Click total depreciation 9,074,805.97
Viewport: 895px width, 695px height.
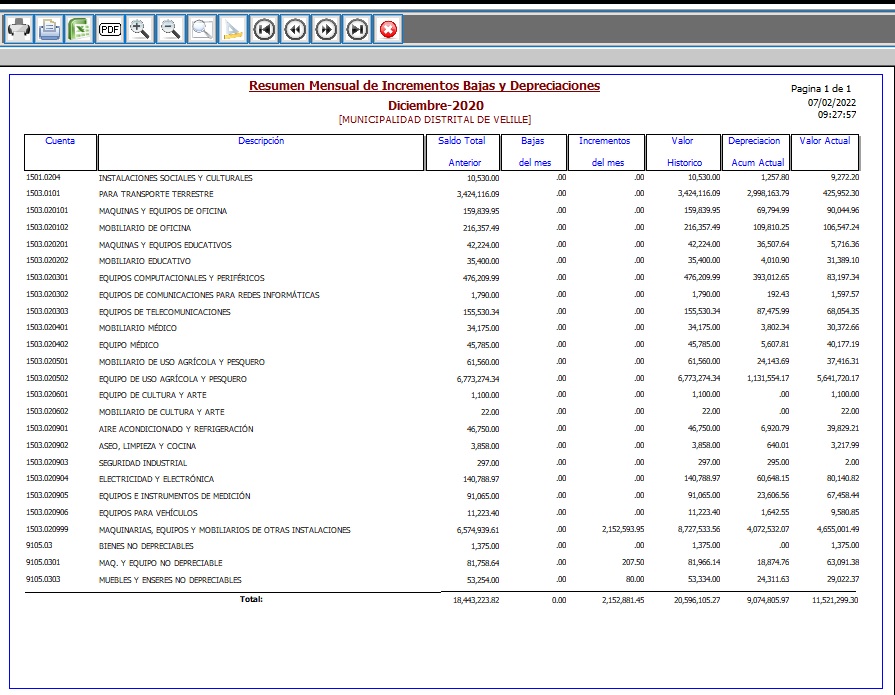click(768, 600)
